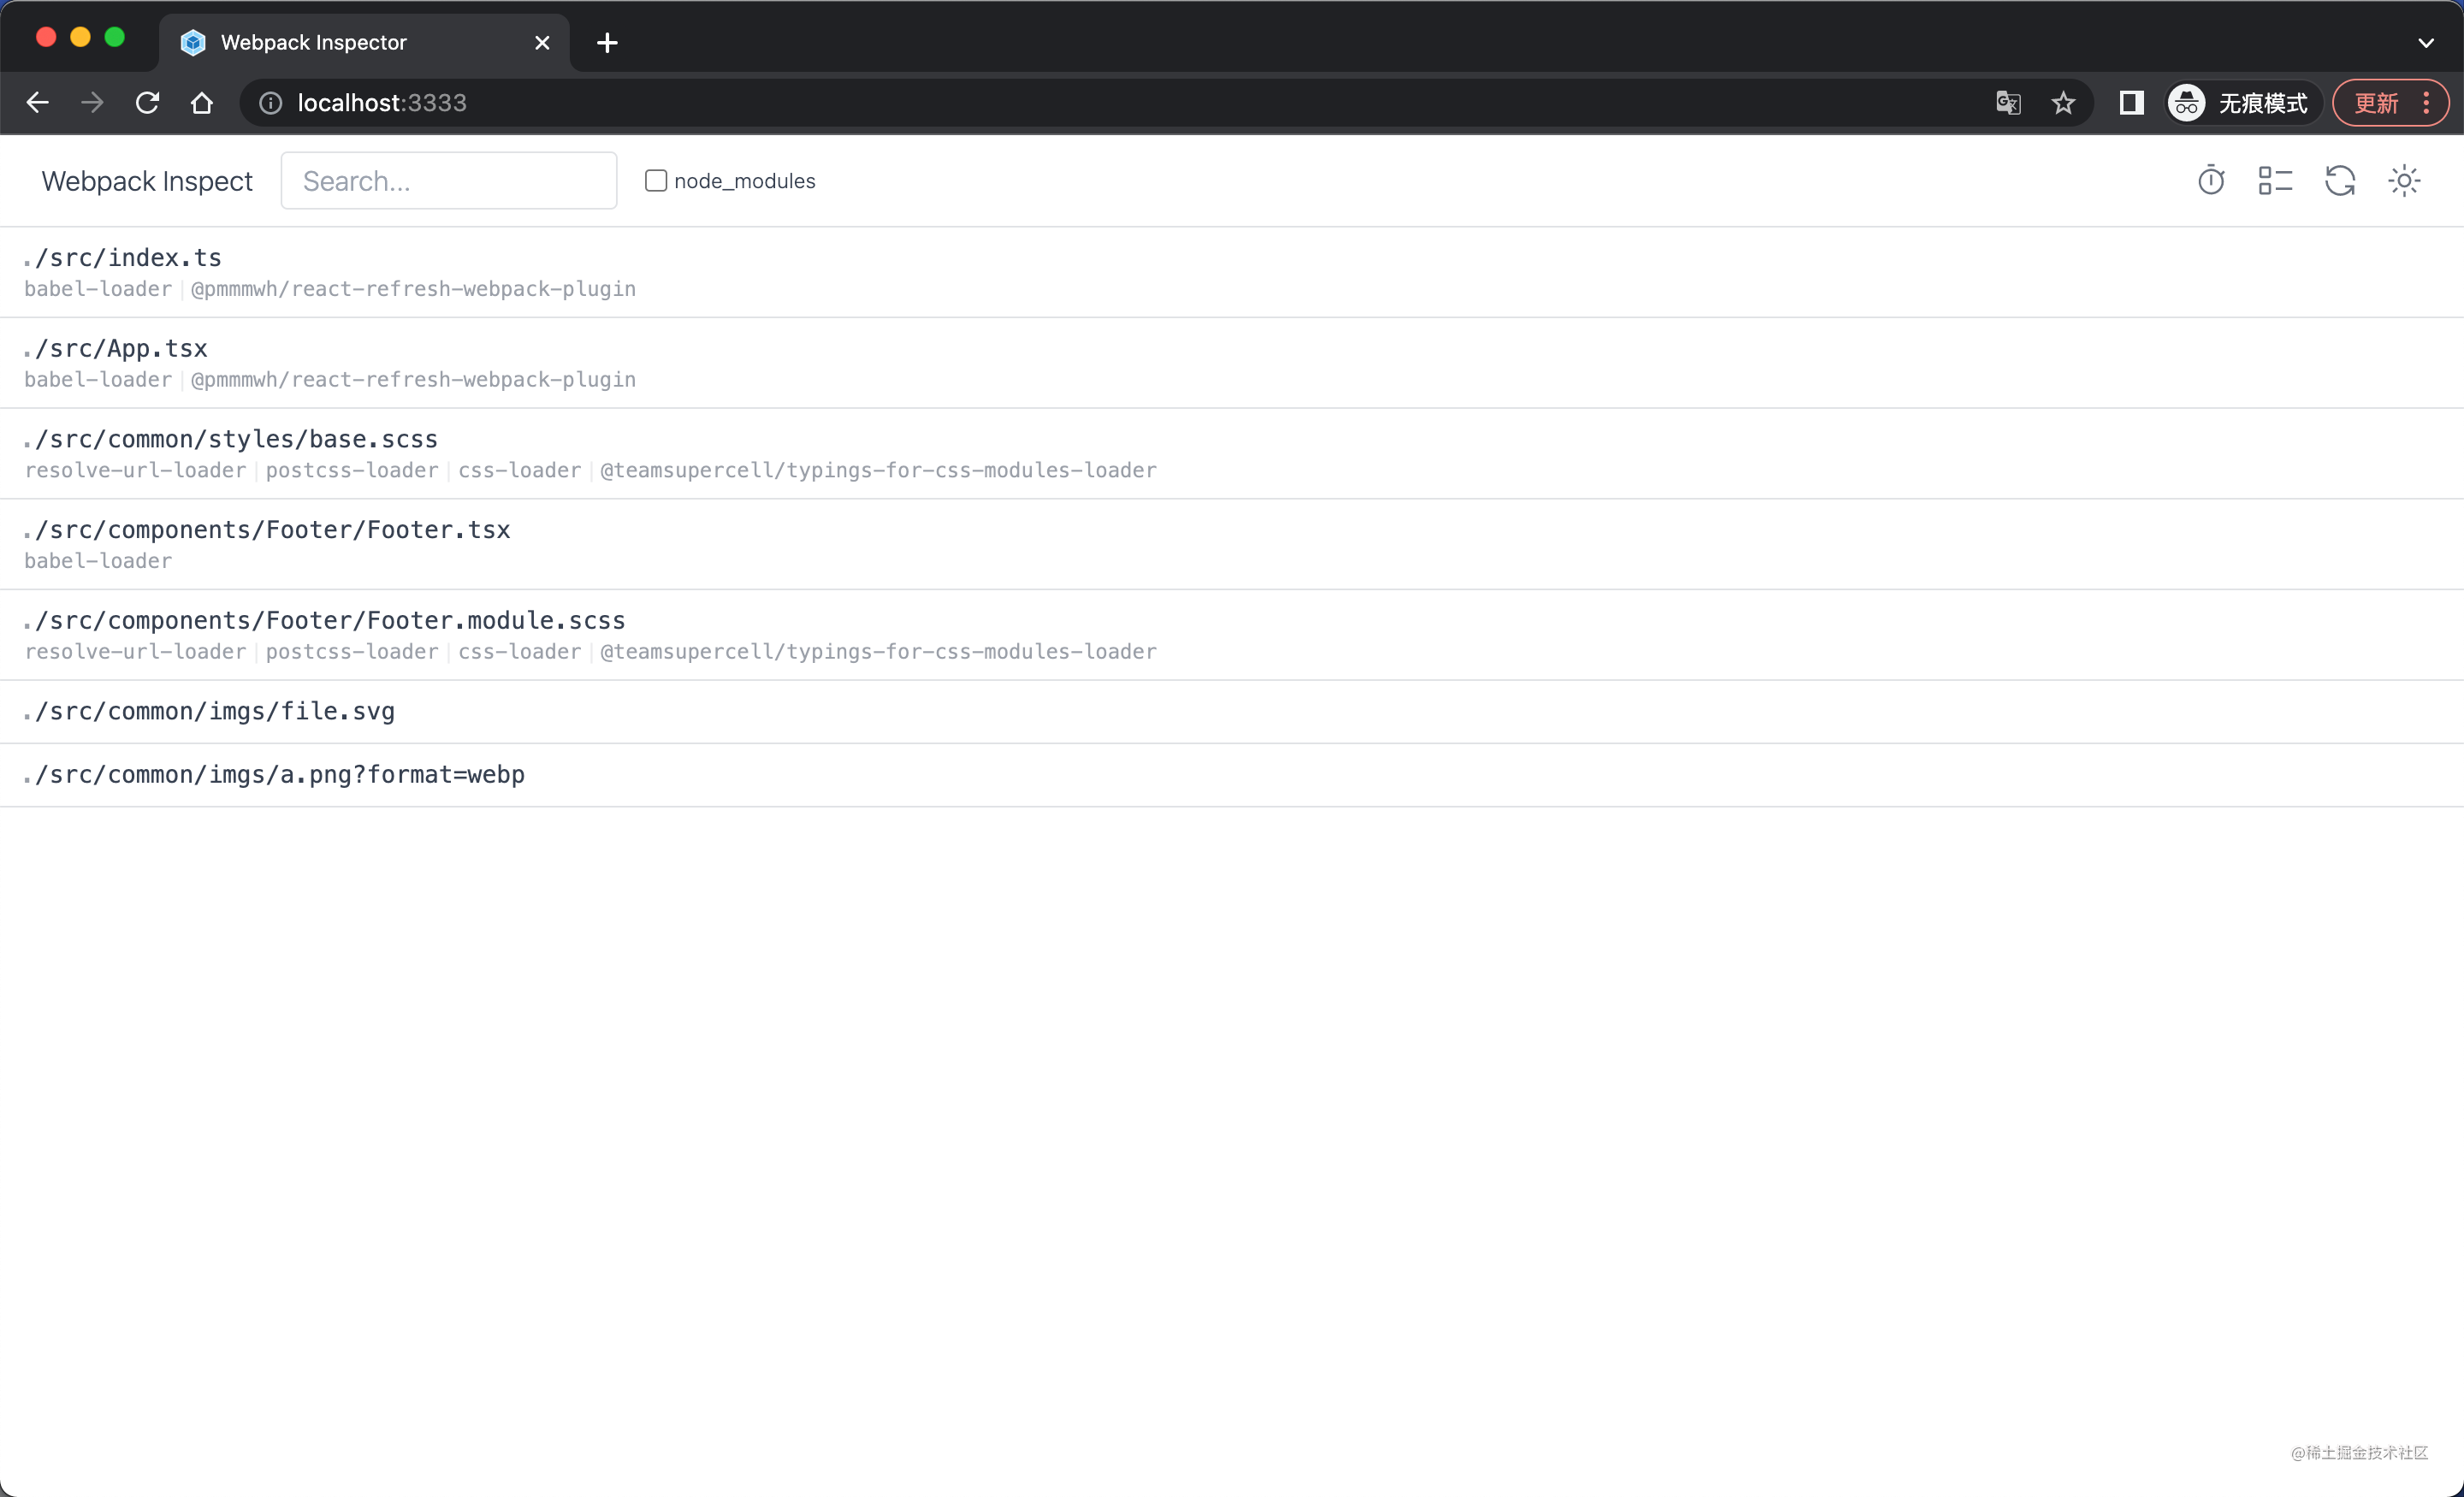The height and width of the screenshot is (1497, 2464).
Task: Open ./src/common/imgs/file.svg module
Action: [x=1232, y=712]
